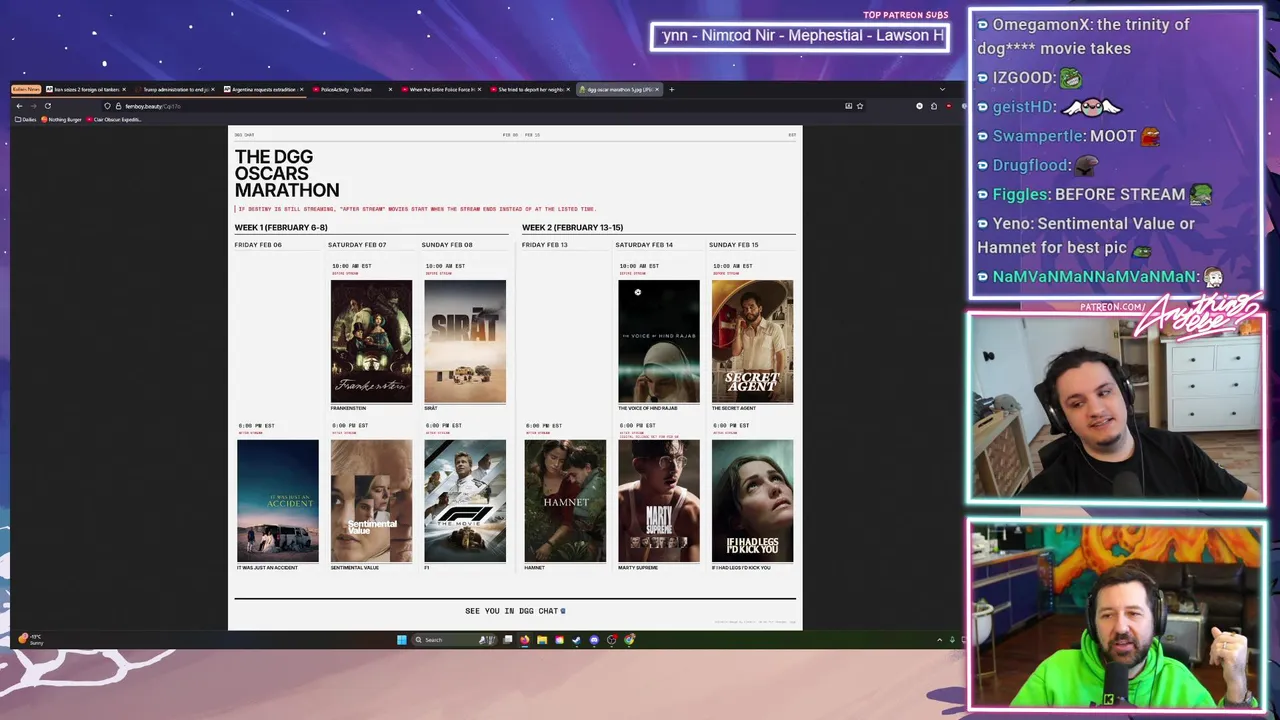Expand the list-all-tabs dropdown
1280x720 pixels.
tap(941, 89)
